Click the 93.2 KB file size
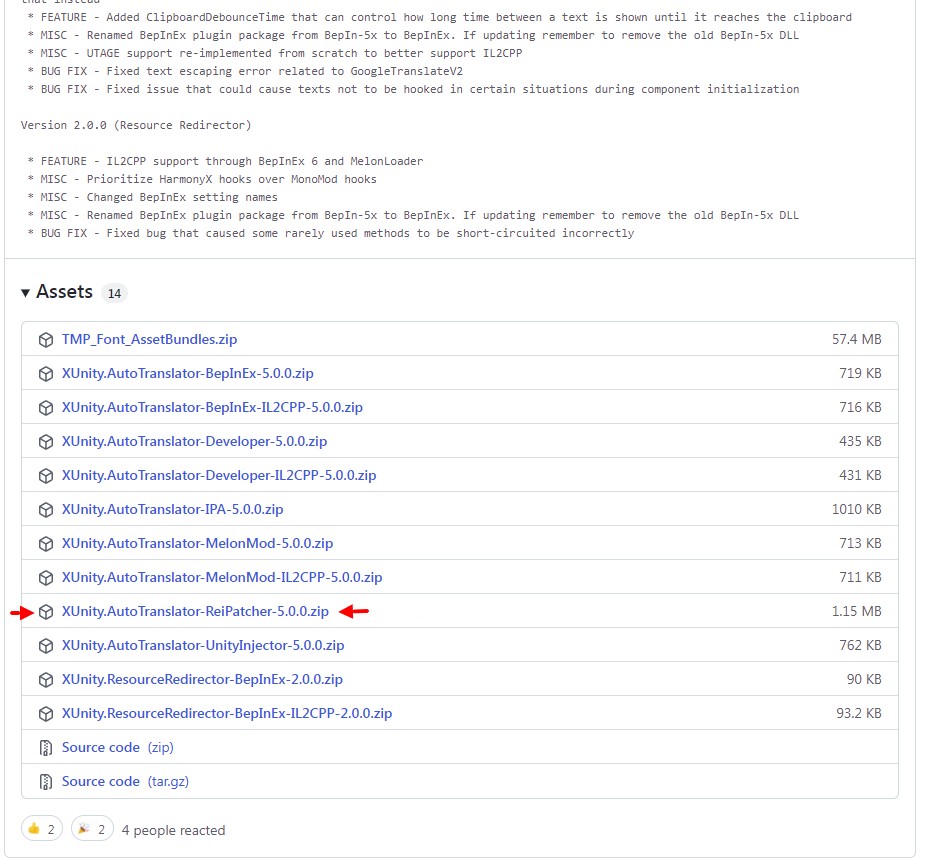The image size is (930, 859). pyautogui.click(x=859, y=713)
